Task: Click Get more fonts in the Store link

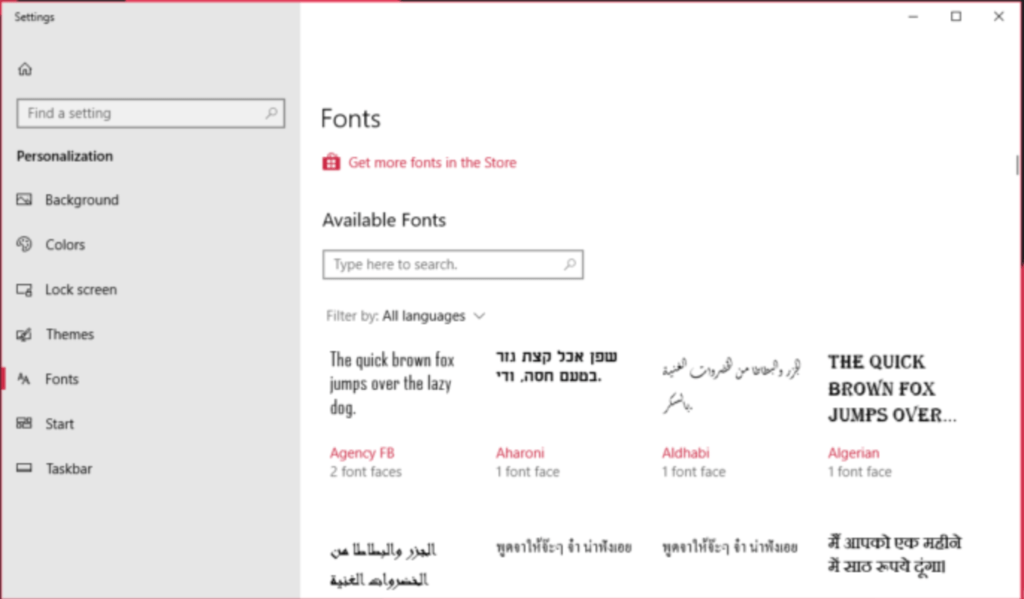Action: [x=432, y=163]
